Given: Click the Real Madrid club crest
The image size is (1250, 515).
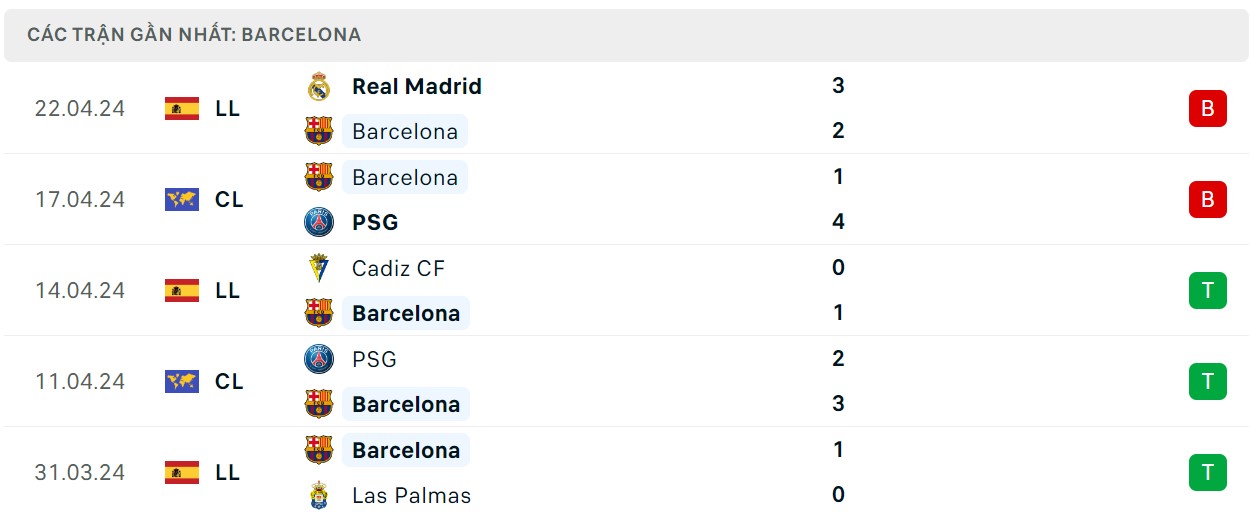Looking at the screenshot, I should point(319,87).
